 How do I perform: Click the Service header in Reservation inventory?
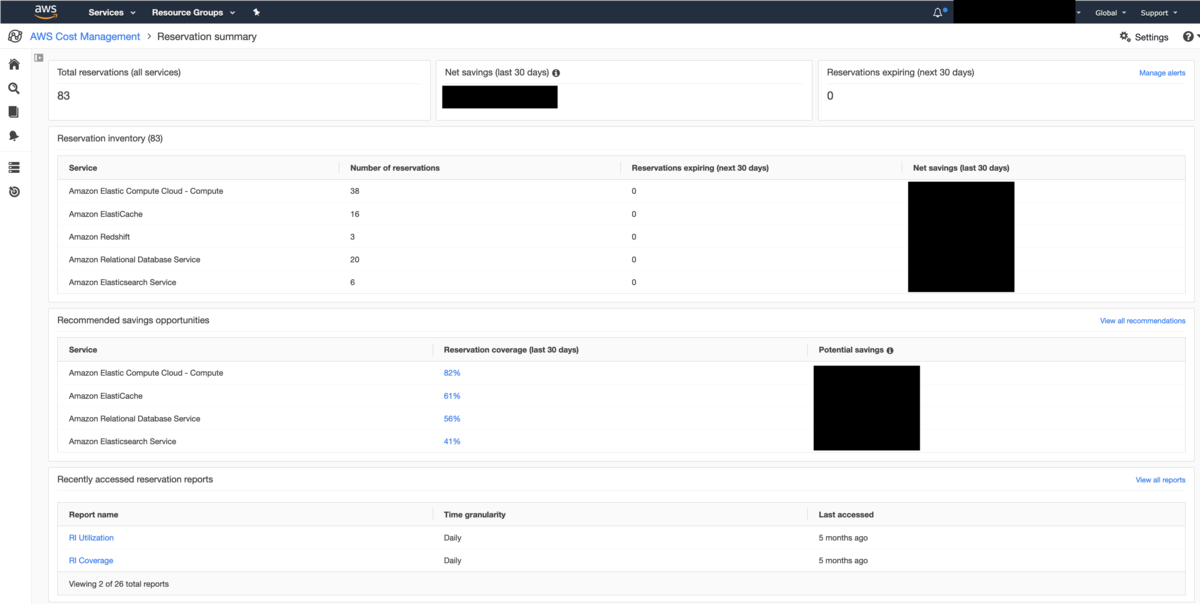(x=83, y=168)
